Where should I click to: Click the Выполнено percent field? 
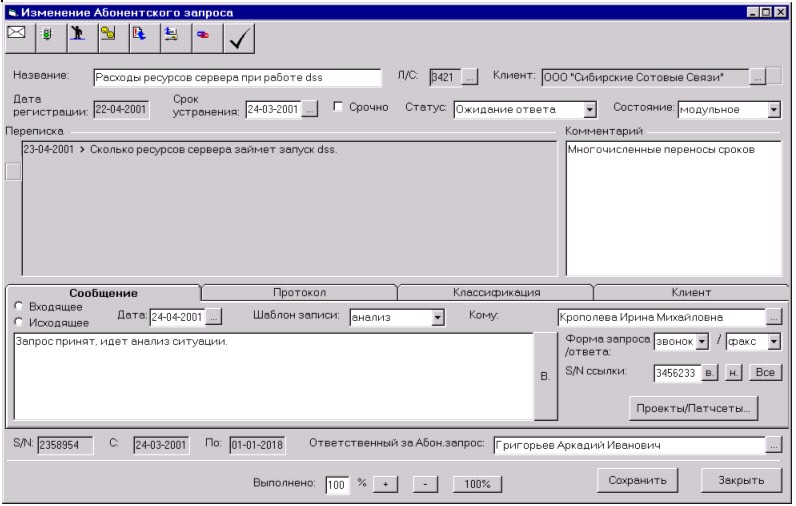pyautogui.click(x=337, y=485)
